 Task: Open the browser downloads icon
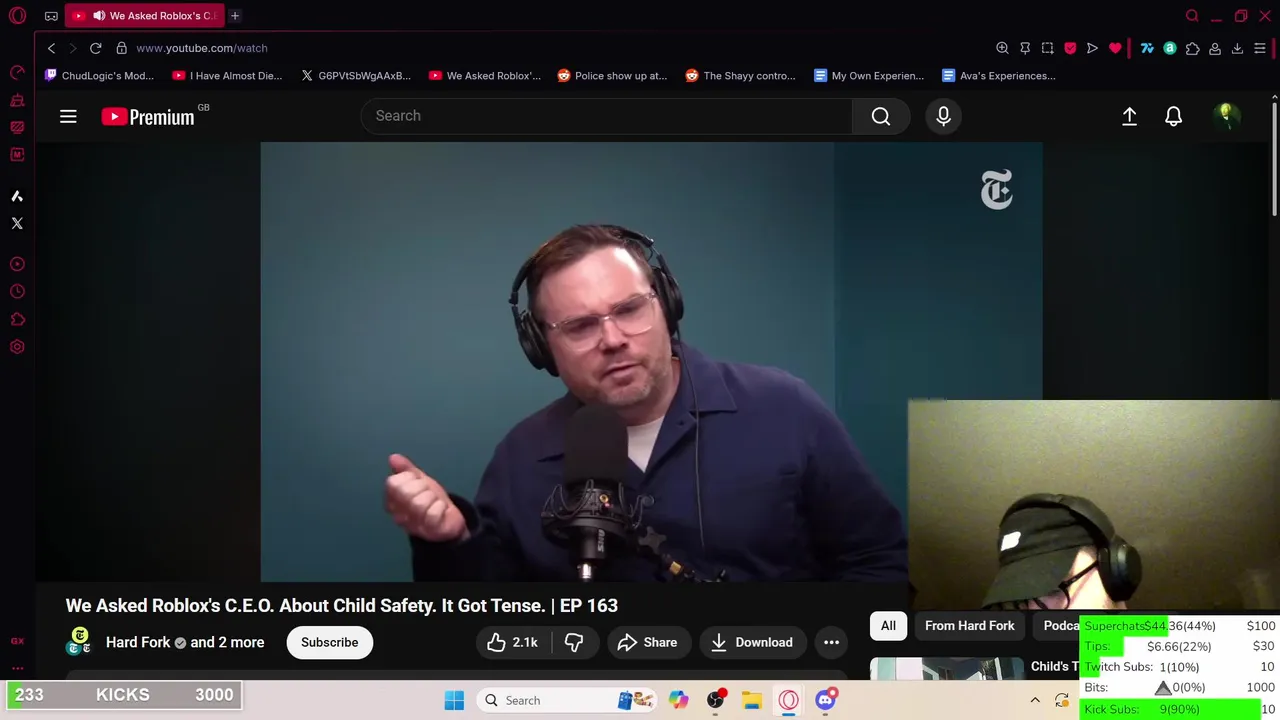[x=1237, y=48]
